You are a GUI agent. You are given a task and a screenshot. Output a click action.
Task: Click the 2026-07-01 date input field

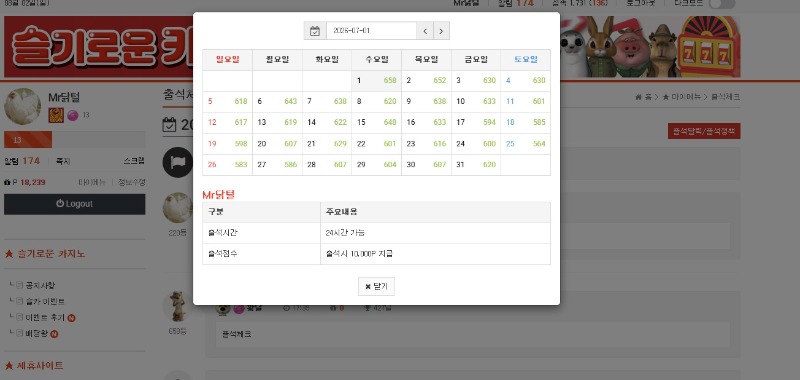371,31
